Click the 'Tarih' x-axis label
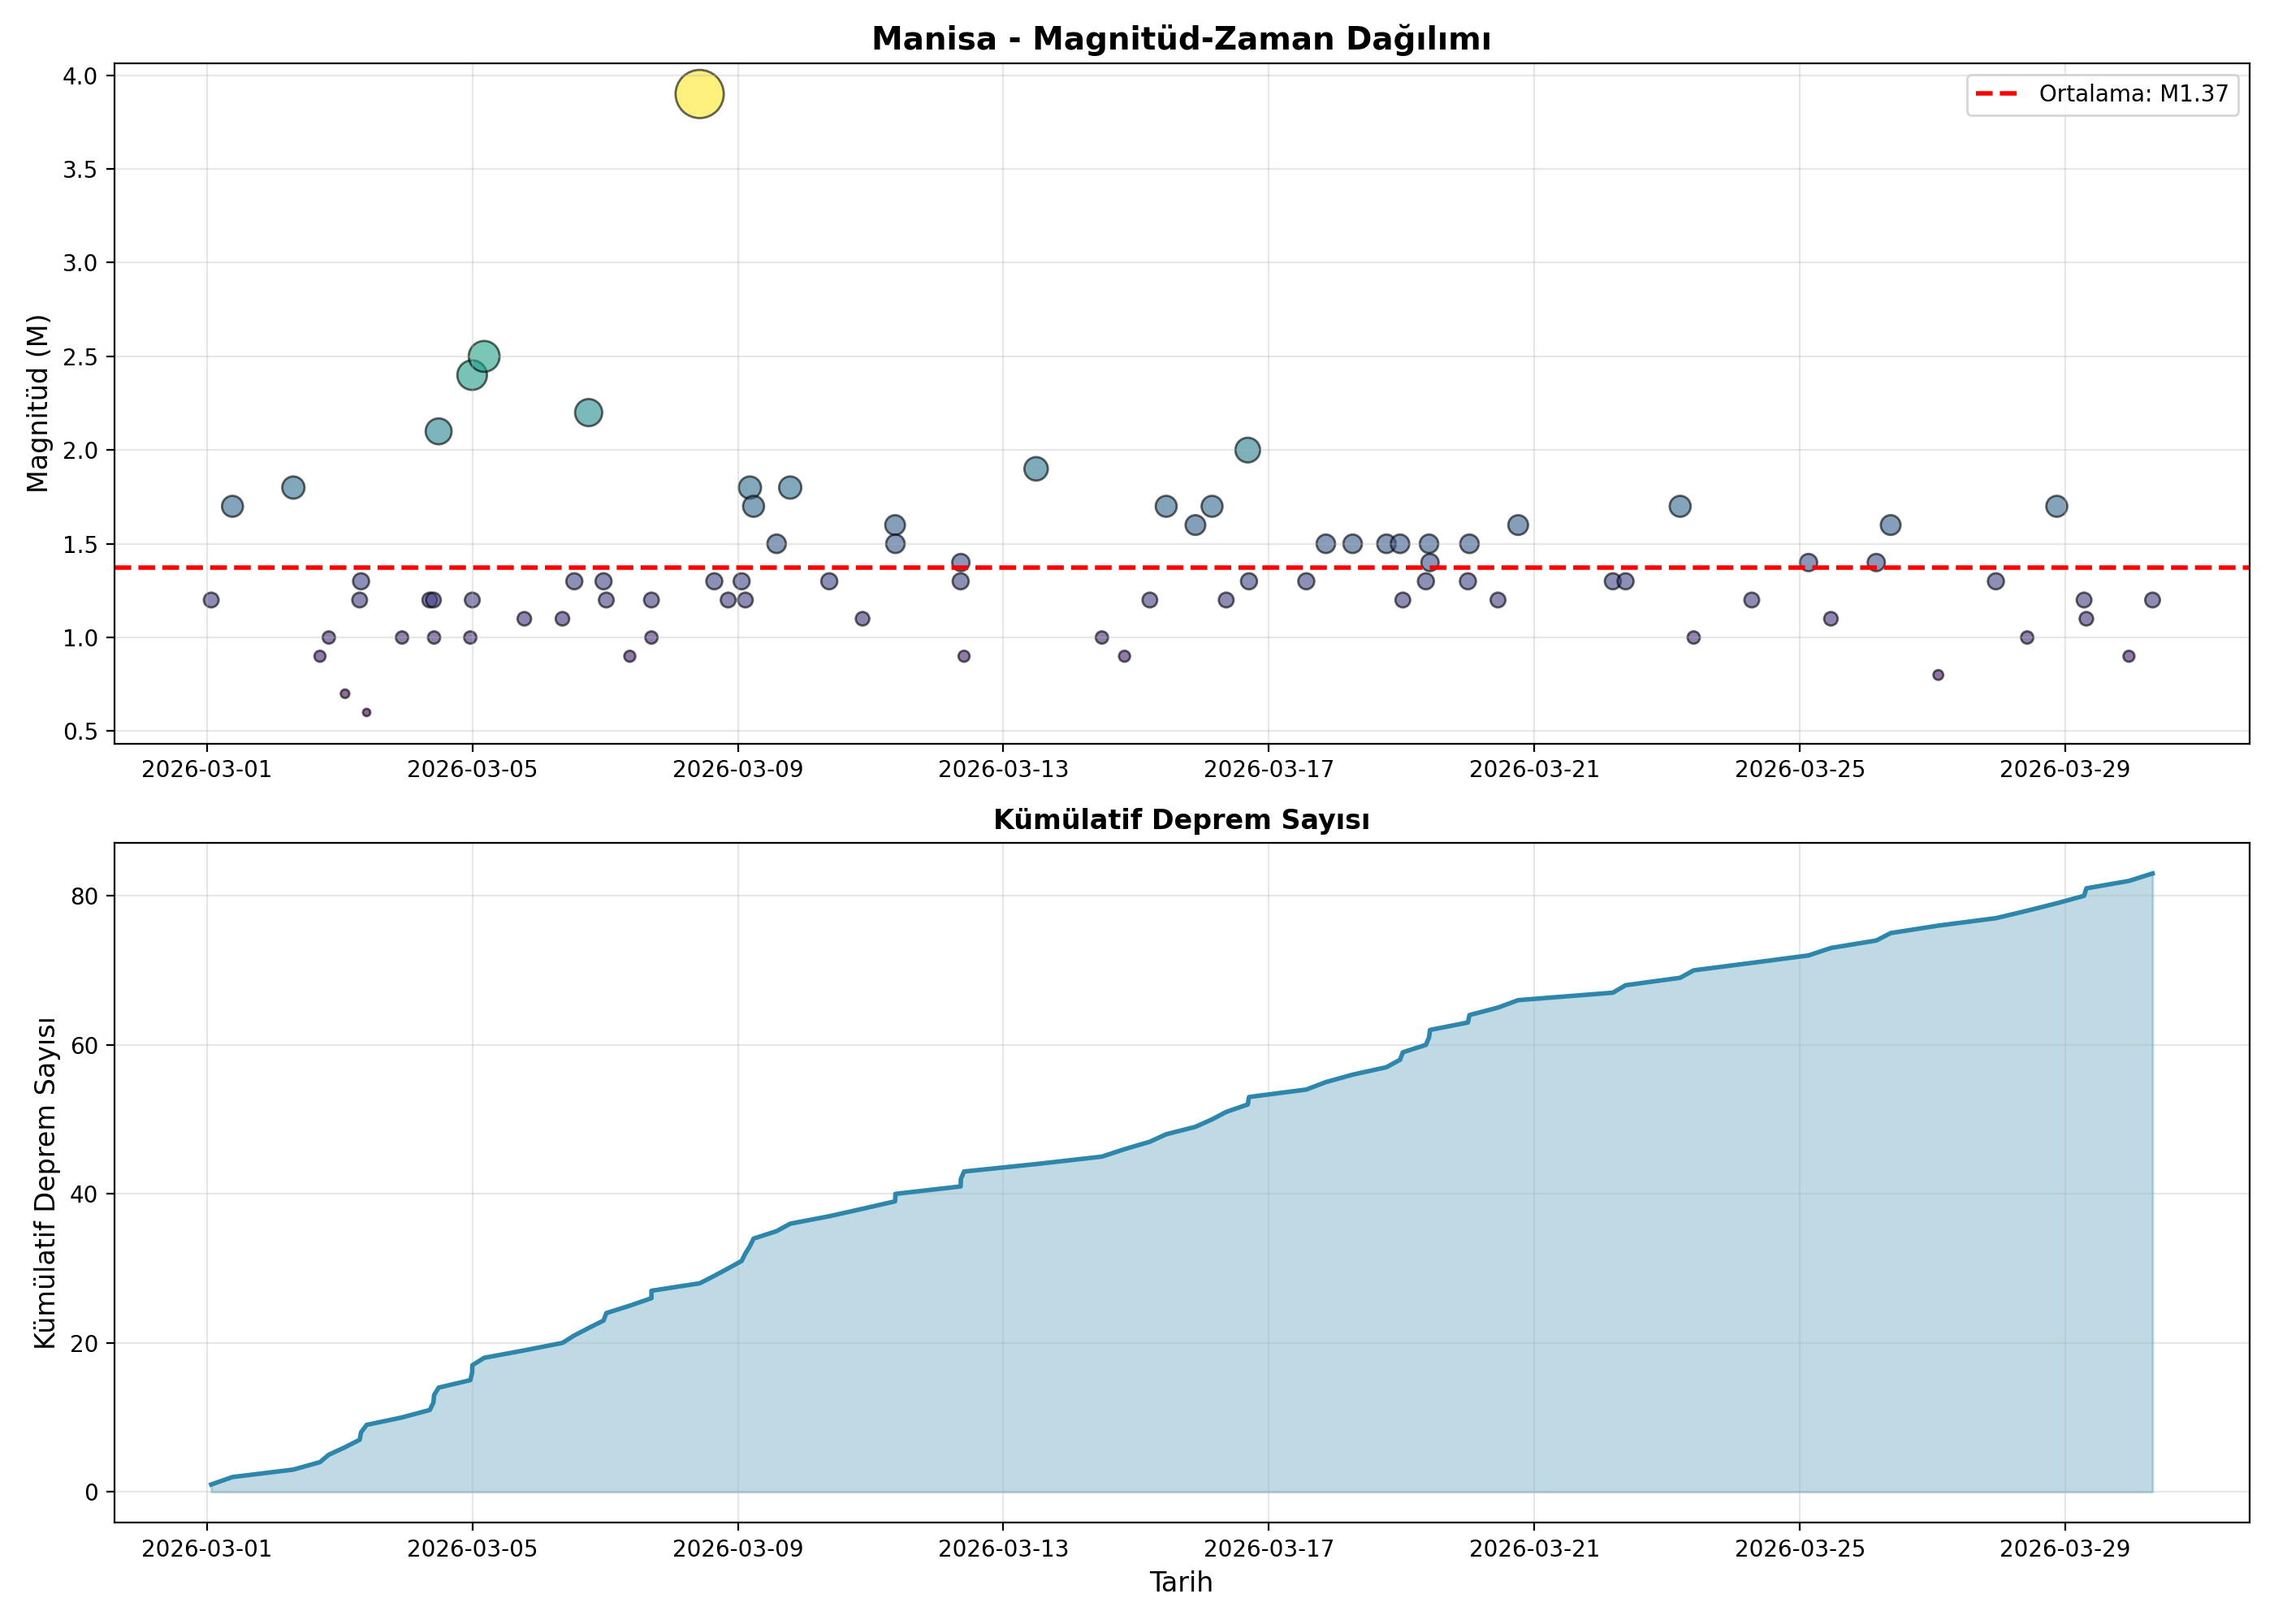Viewport: 2274px width, 1624px height. 1181,1583
